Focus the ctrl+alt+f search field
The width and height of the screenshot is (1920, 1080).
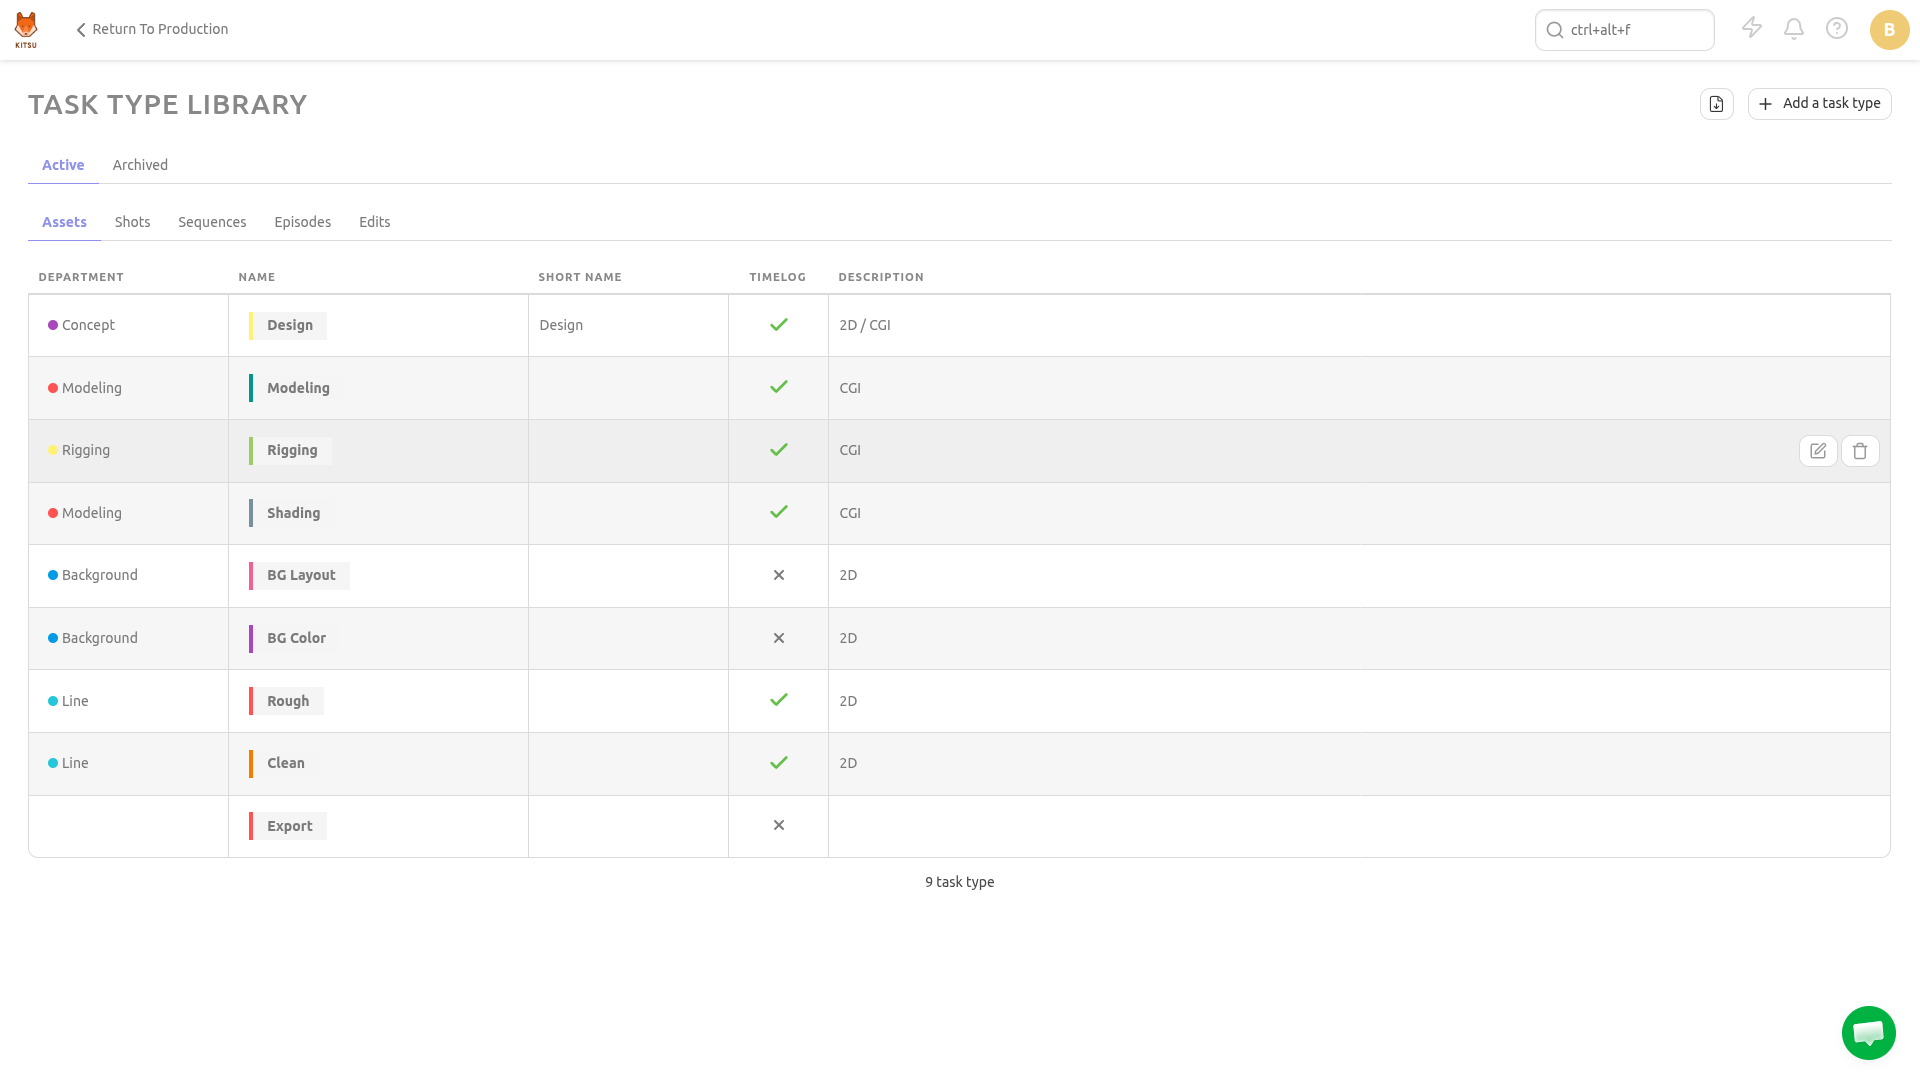tap(1624, 30)
